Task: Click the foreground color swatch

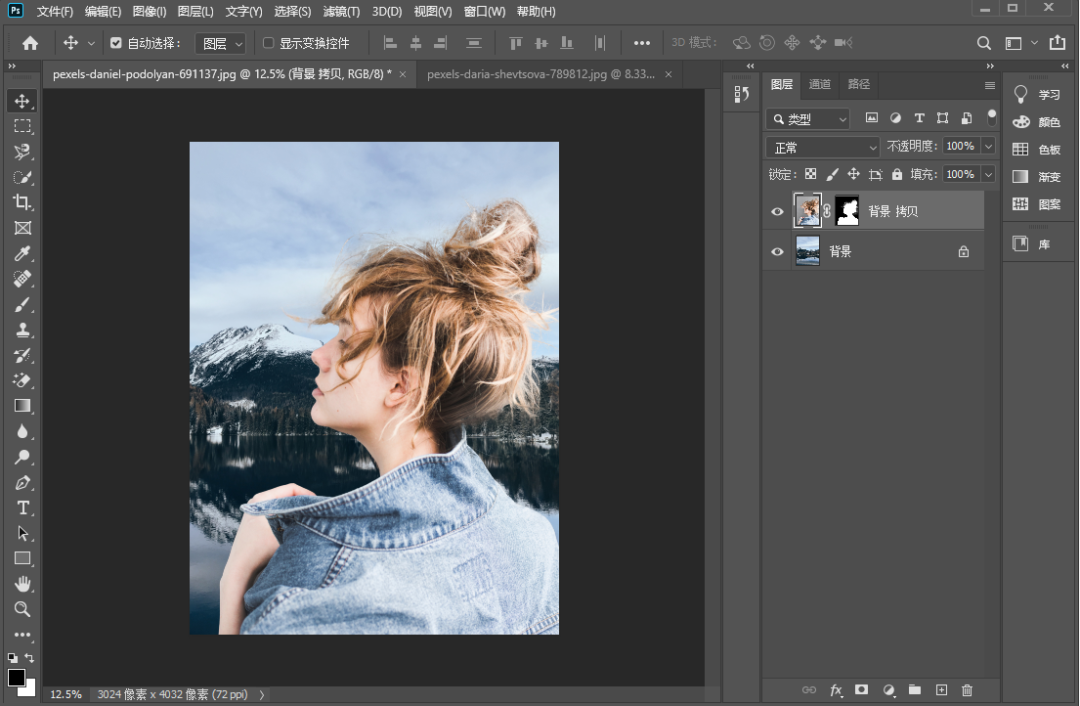Action: [16, 677]
